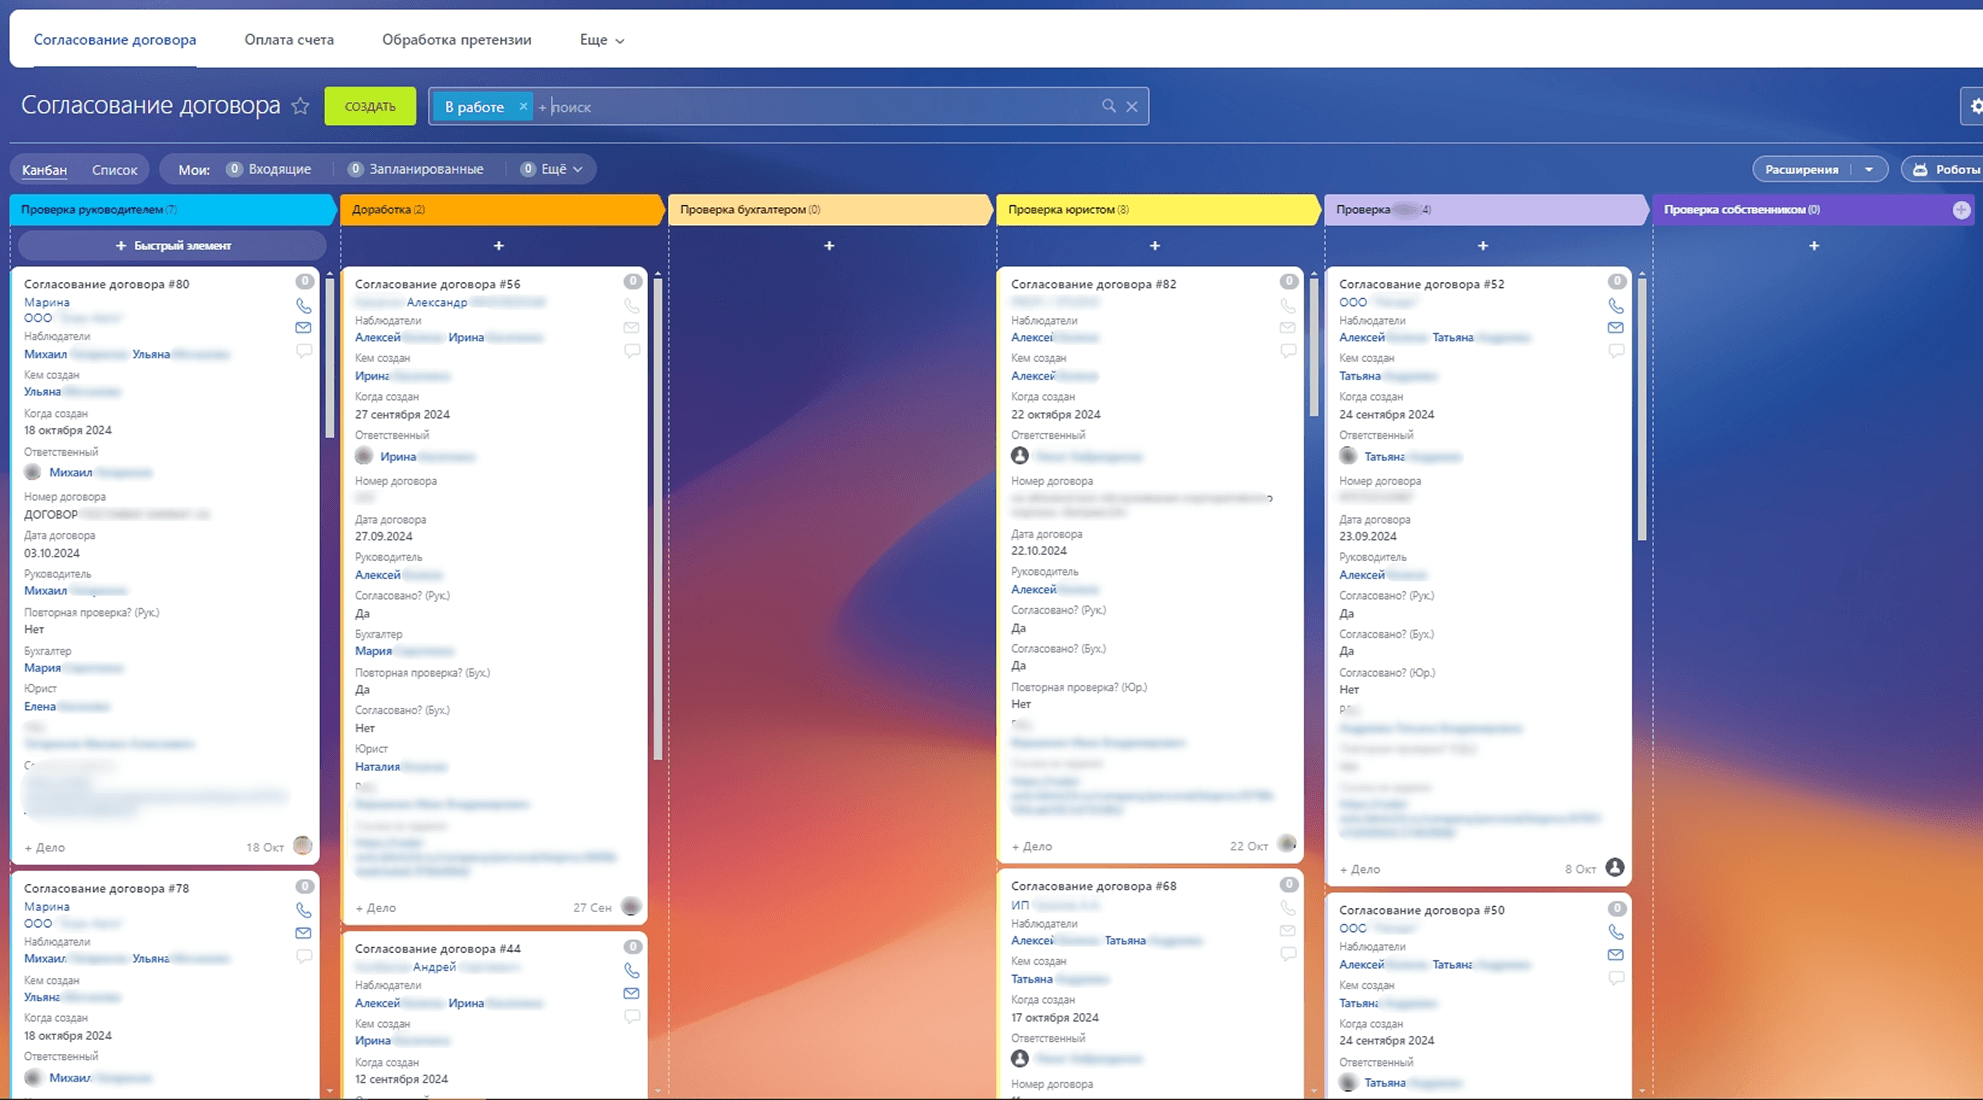This screenshot has height=1100, width=1983.
Task: Click Быстрый элемент button
Action: pyautogui.click(x=173, y=245)
